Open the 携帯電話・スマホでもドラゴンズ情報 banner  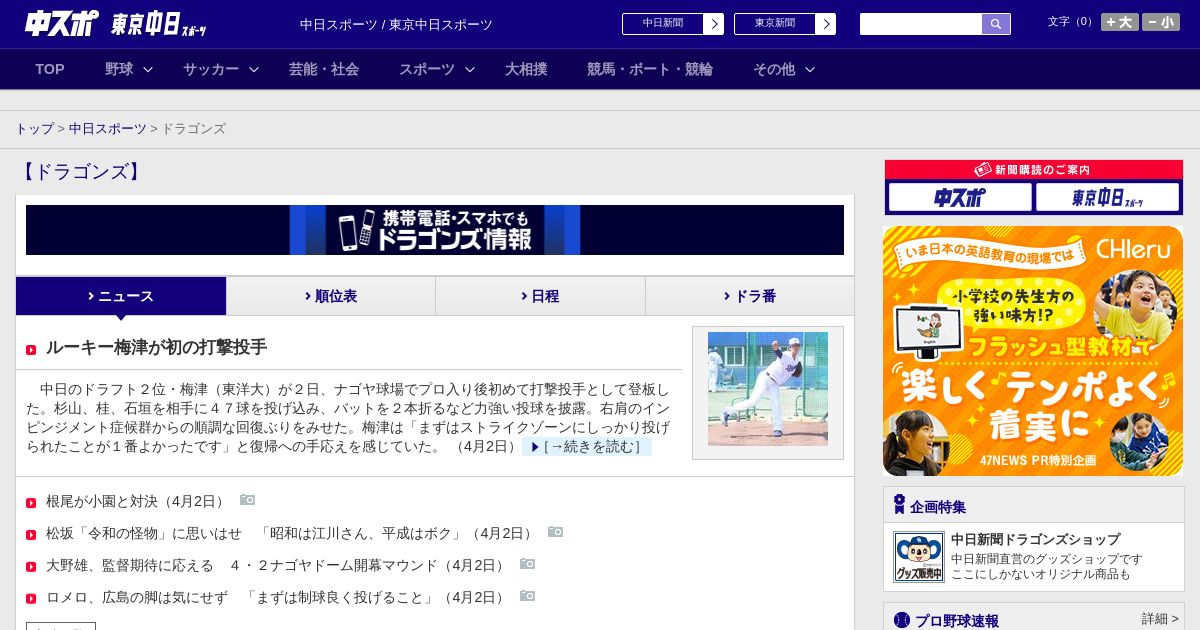435,230
